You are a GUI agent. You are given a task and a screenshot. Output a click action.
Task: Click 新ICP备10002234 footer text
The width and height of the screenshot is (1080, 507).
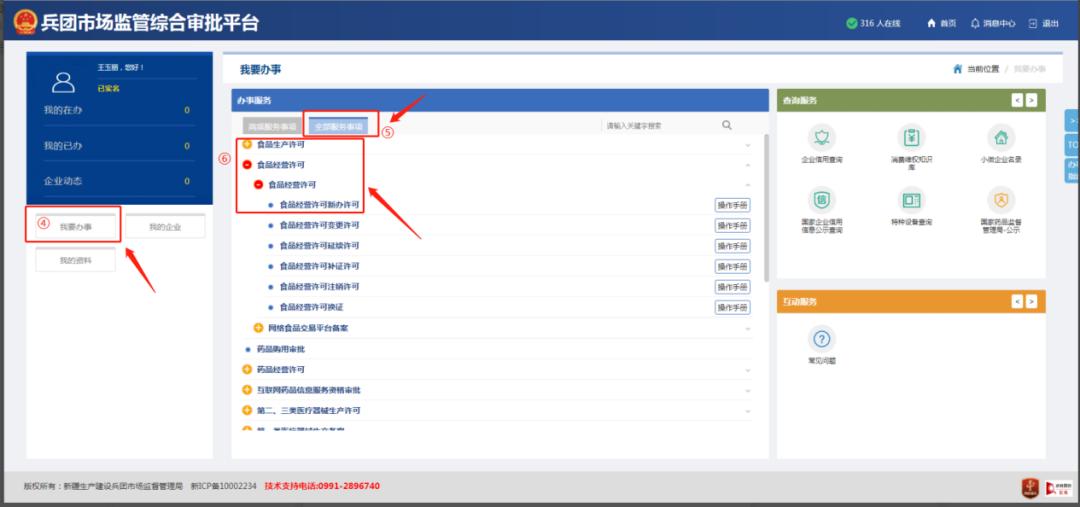(x=224, y=486)
